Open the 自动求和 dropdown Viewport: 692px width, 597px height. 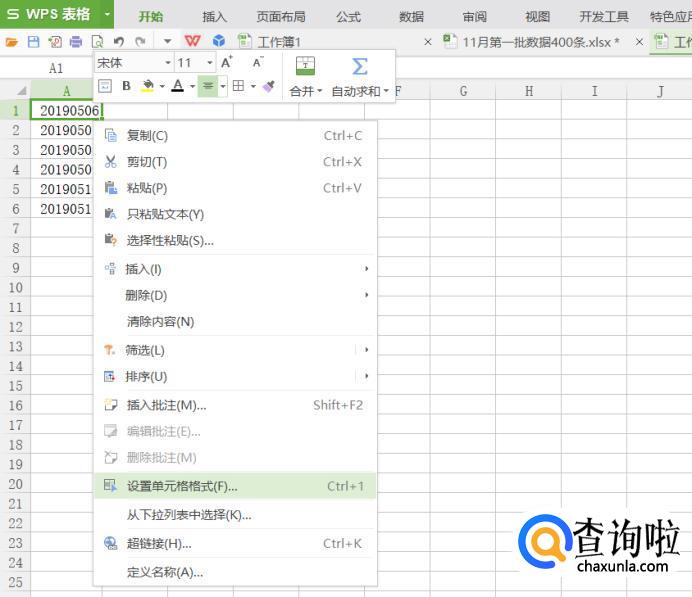click(x=360, y=91)
